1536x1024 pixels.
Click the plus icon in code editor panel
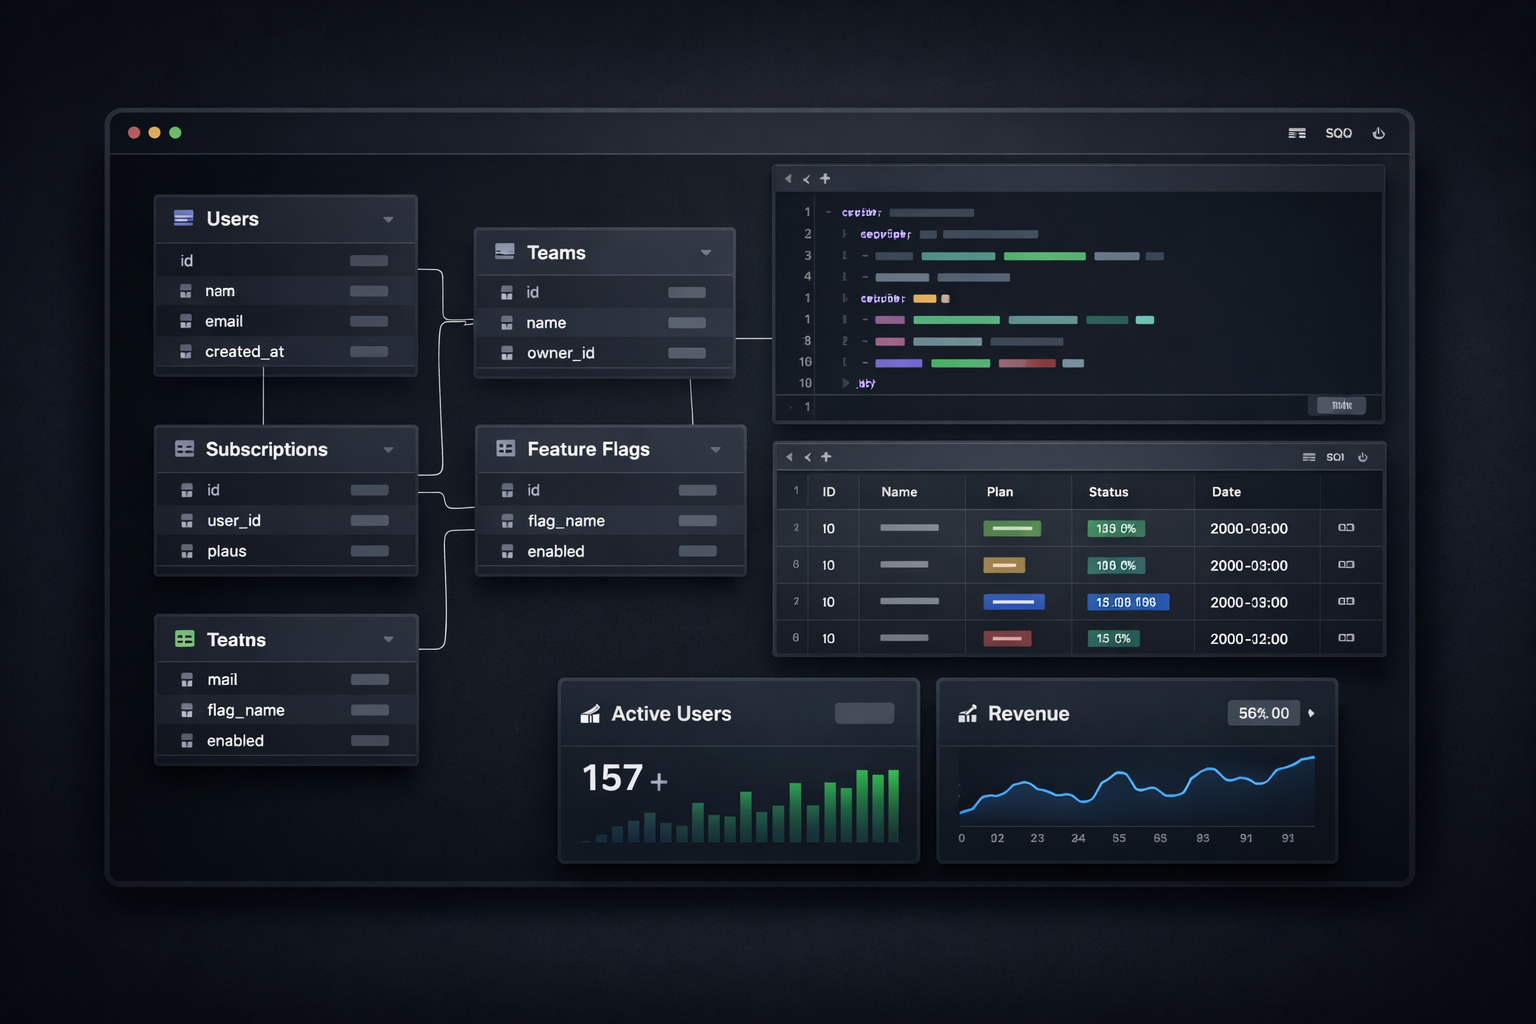(825, 179)
